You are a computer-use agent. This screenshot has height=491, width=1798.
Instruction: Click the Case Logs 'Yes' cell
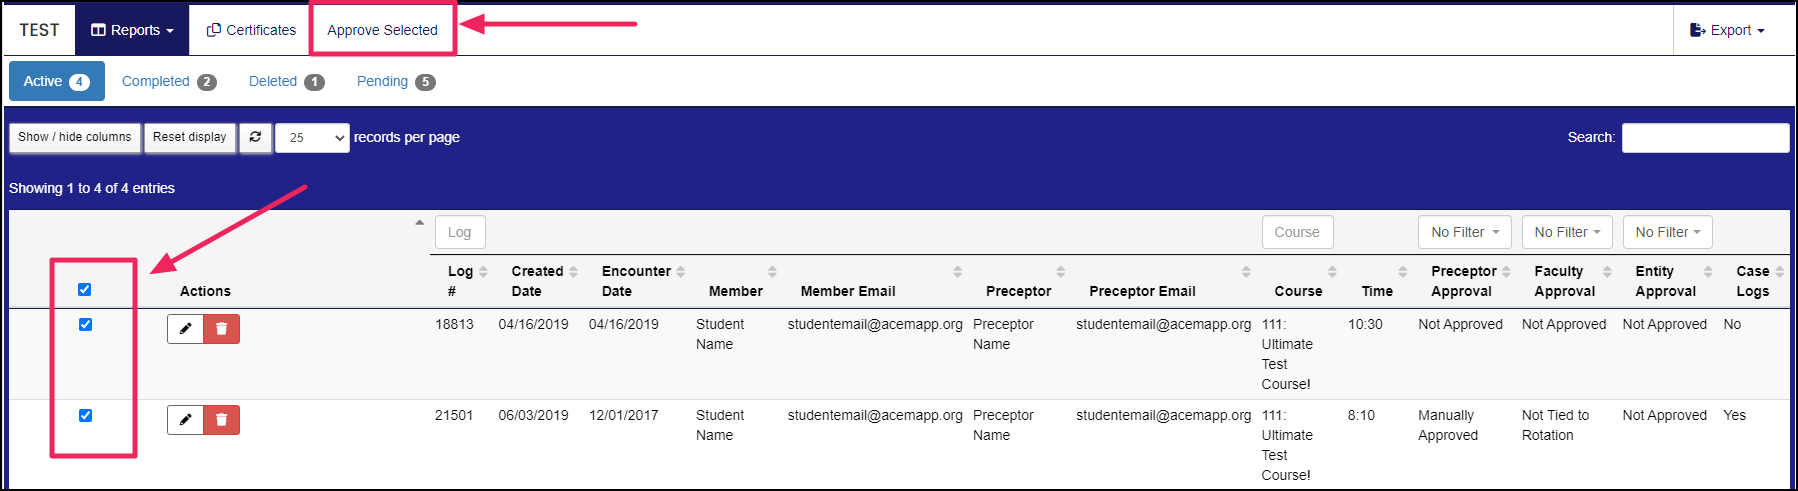(1735, 415)
